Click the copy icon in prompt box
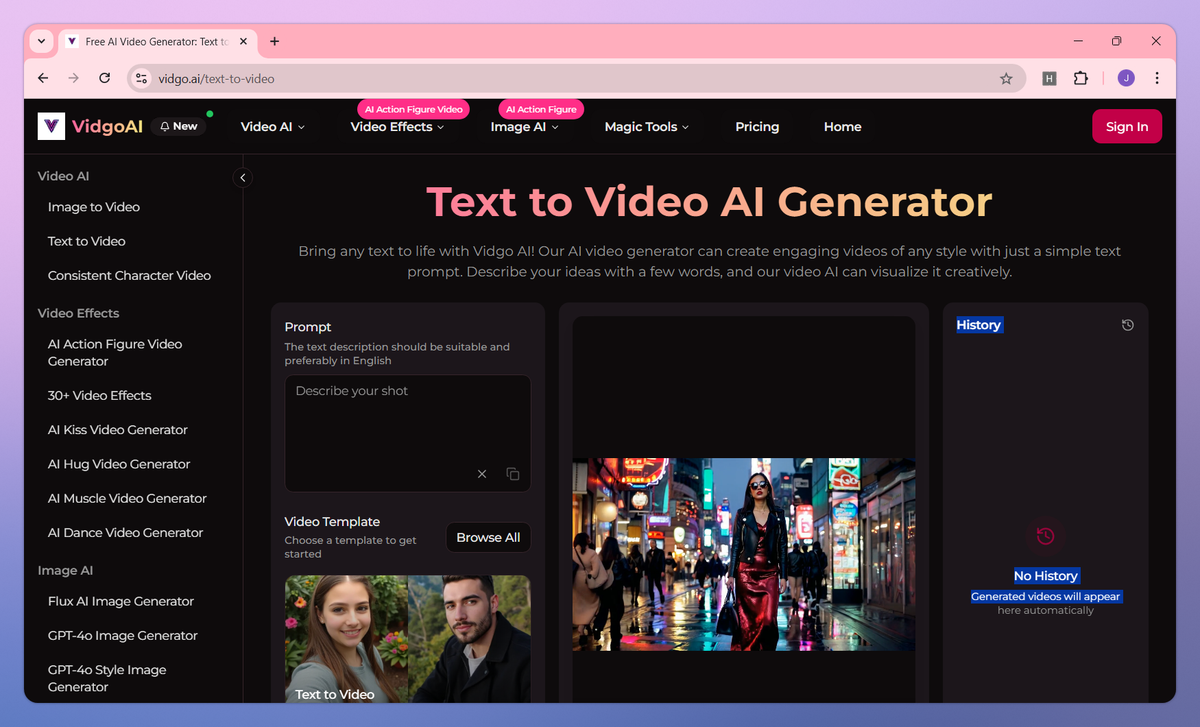This screenshot has width=1200, height=727. coord(513,474)
